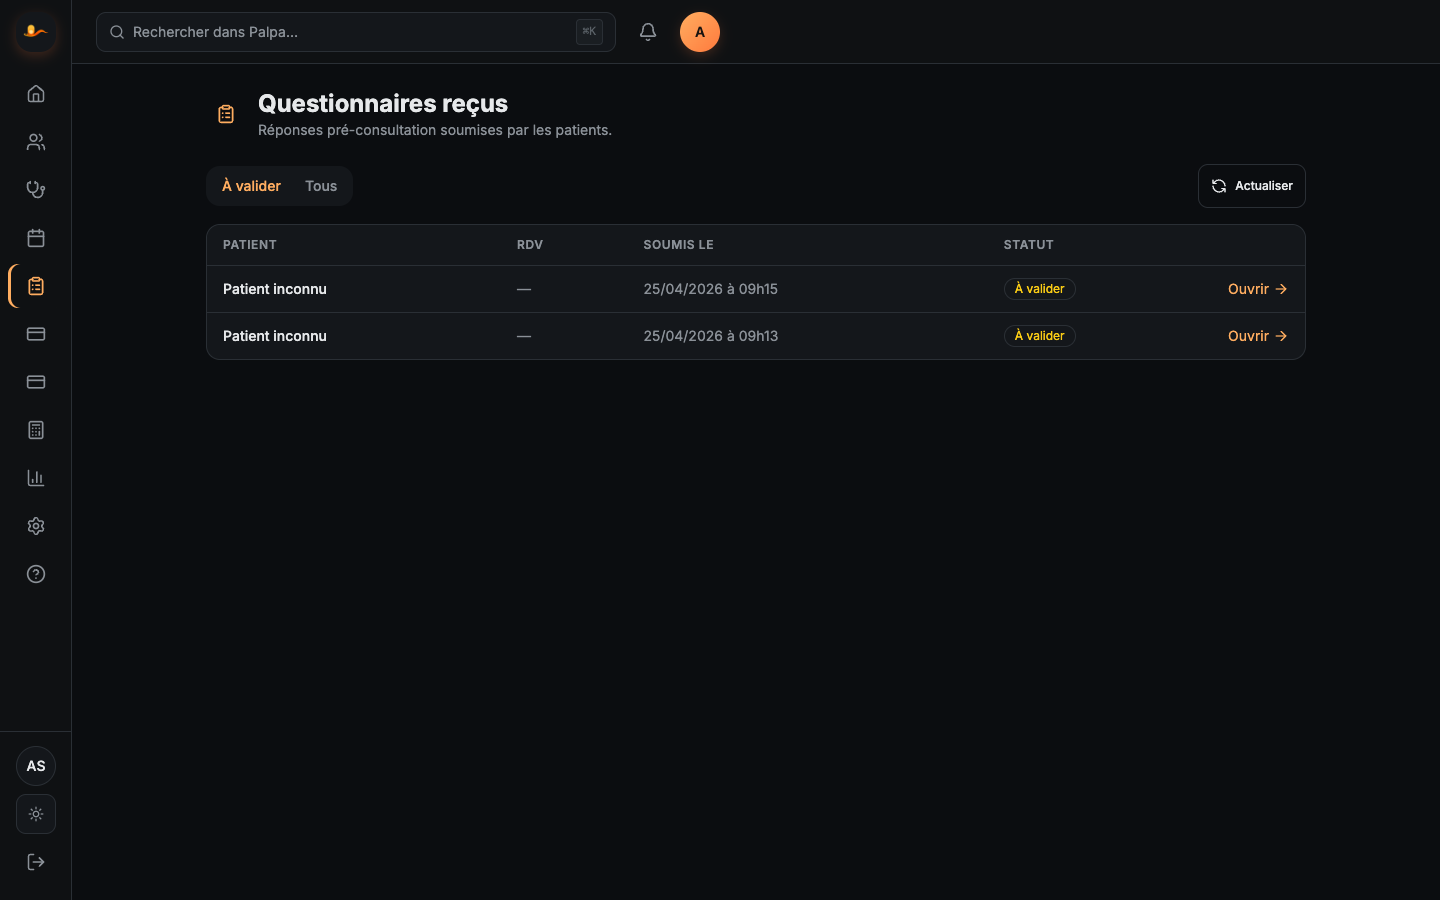Click the Actualiser refresh button

coord(1252,186)
